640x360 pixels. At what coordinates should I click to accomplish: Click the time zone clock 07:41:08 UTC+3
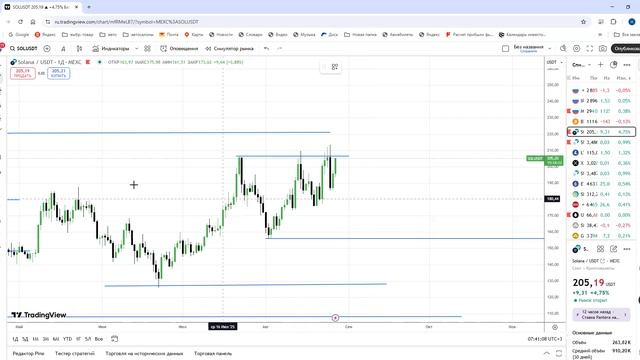click(x=545, y=339)
